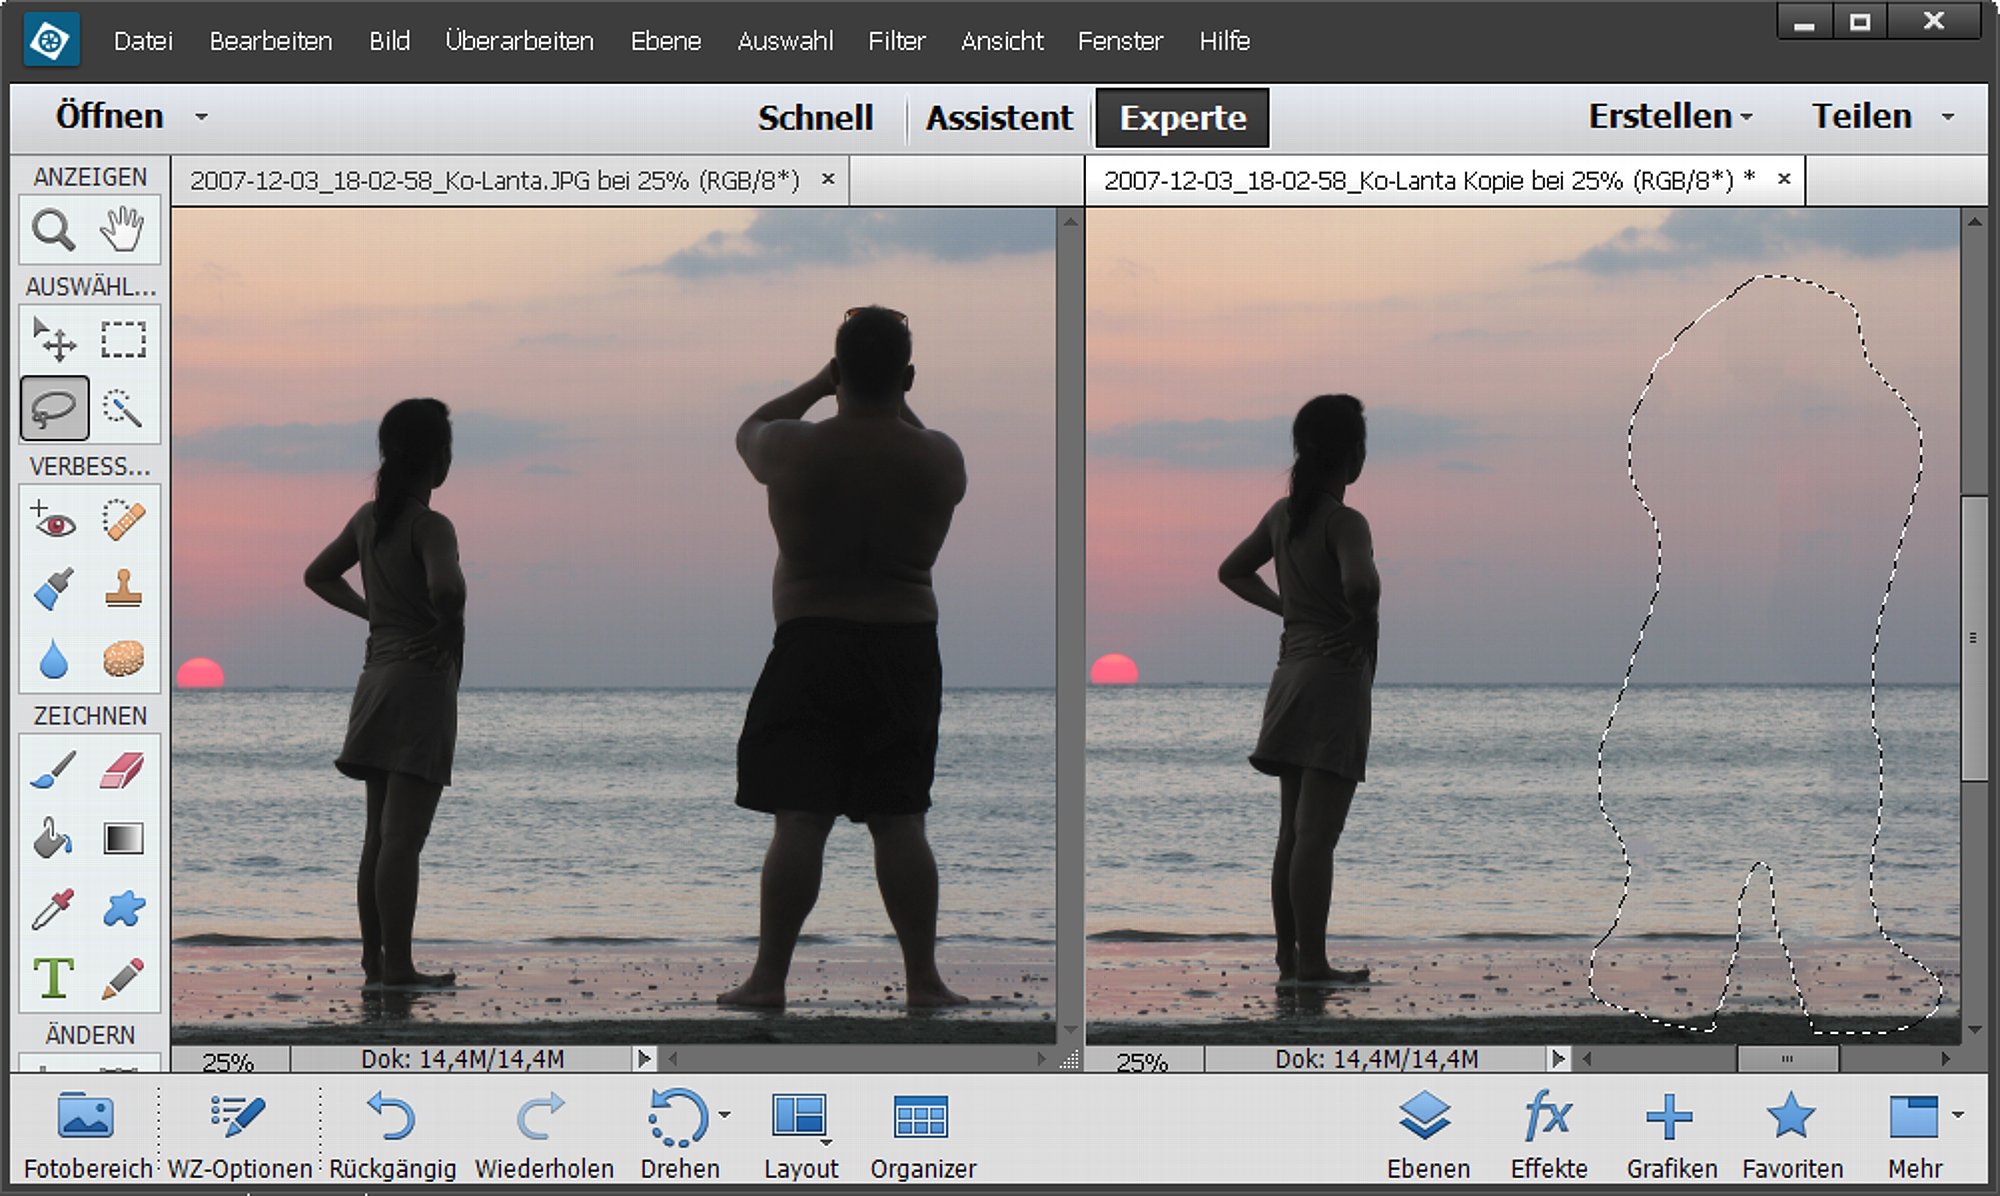Select the Move tool
Image resolution: width=2000 pixels, height=1196 pixels.
pos(53,339)
